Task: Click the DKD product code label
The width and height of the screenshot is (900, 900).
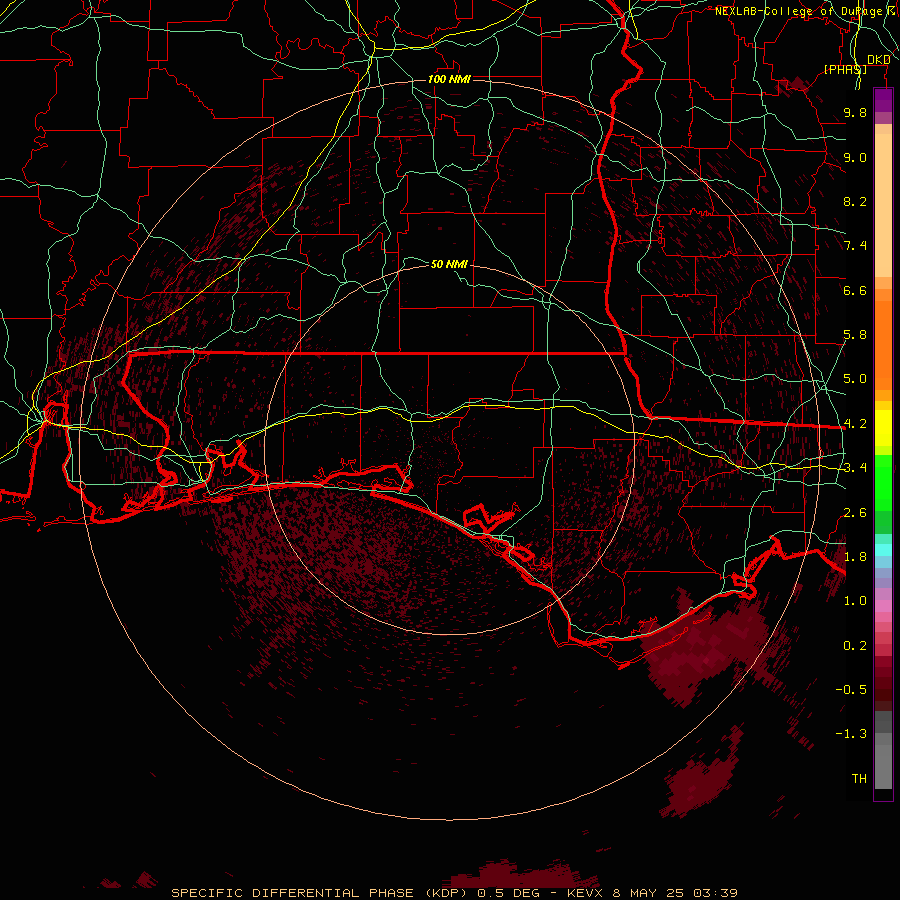Action: click(879, 60)
